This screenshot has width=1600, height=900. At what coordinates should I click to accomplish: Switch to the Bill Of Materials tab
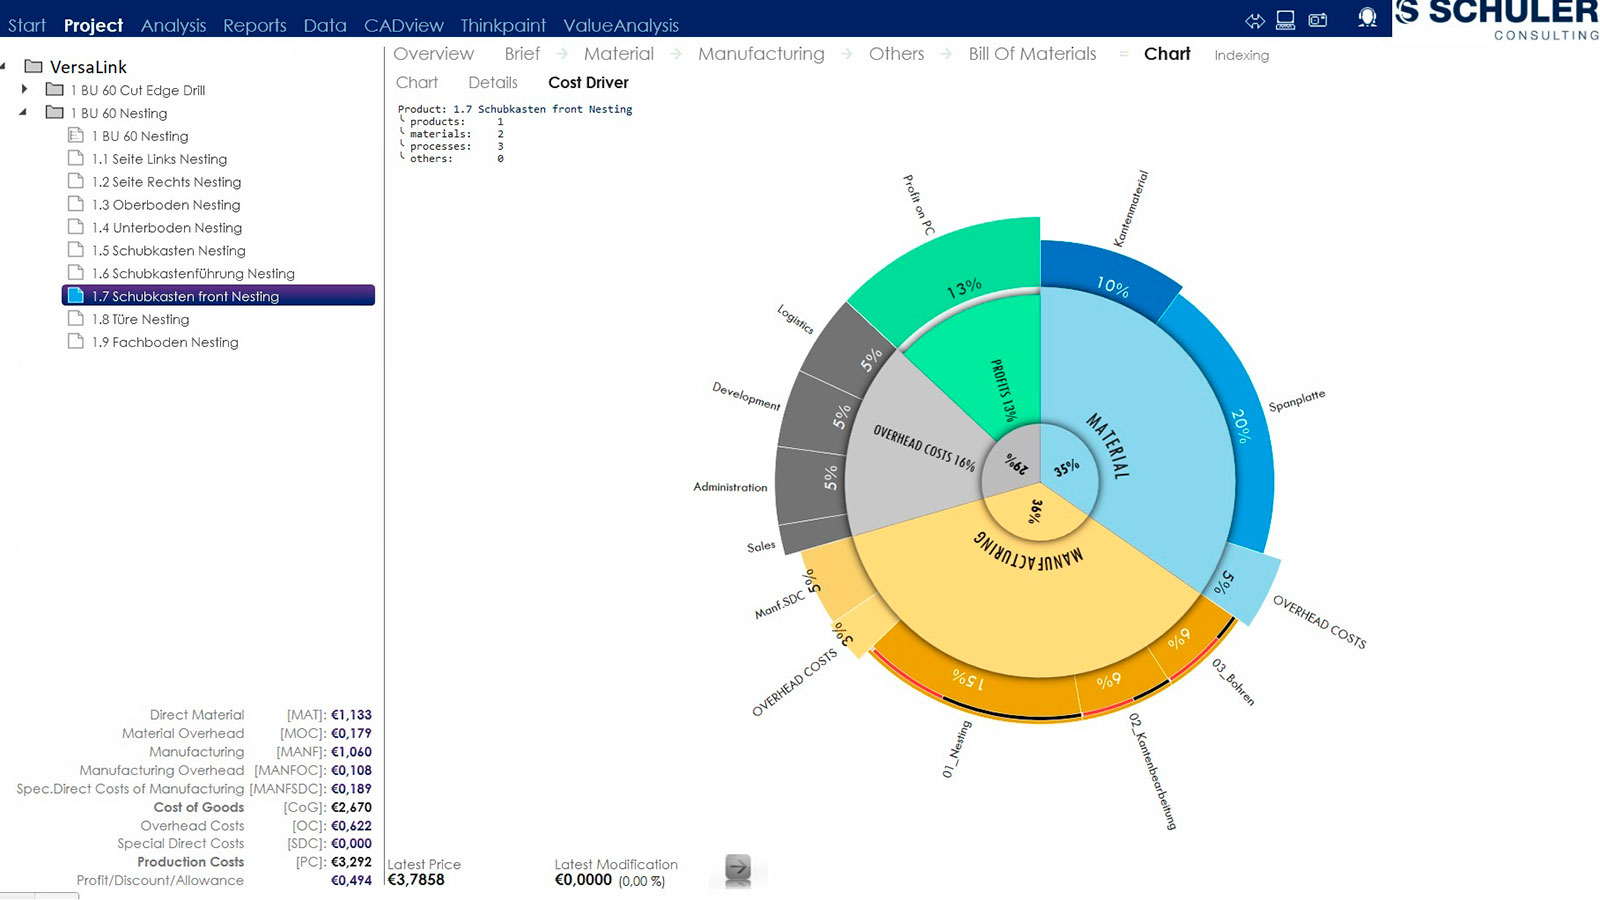coord(1032,54)
